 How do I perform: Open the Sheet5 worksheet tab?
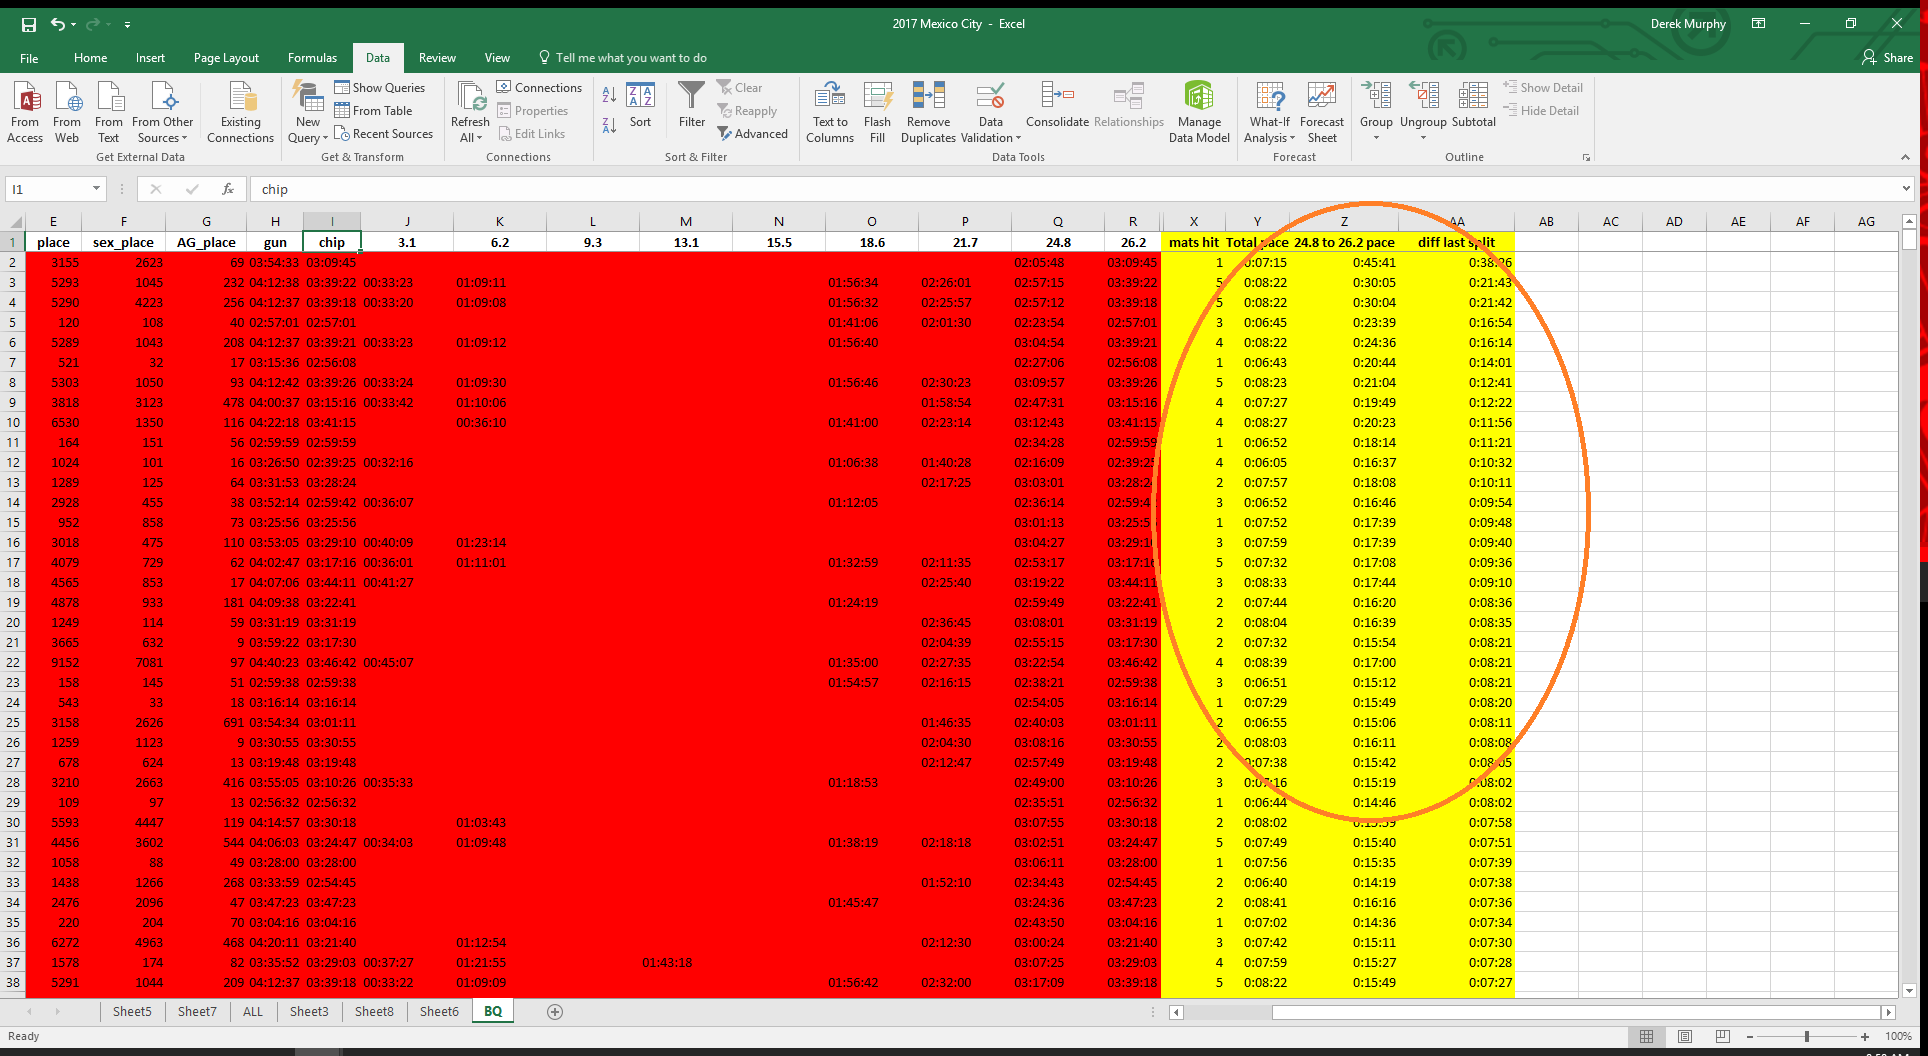[132, 1012]
